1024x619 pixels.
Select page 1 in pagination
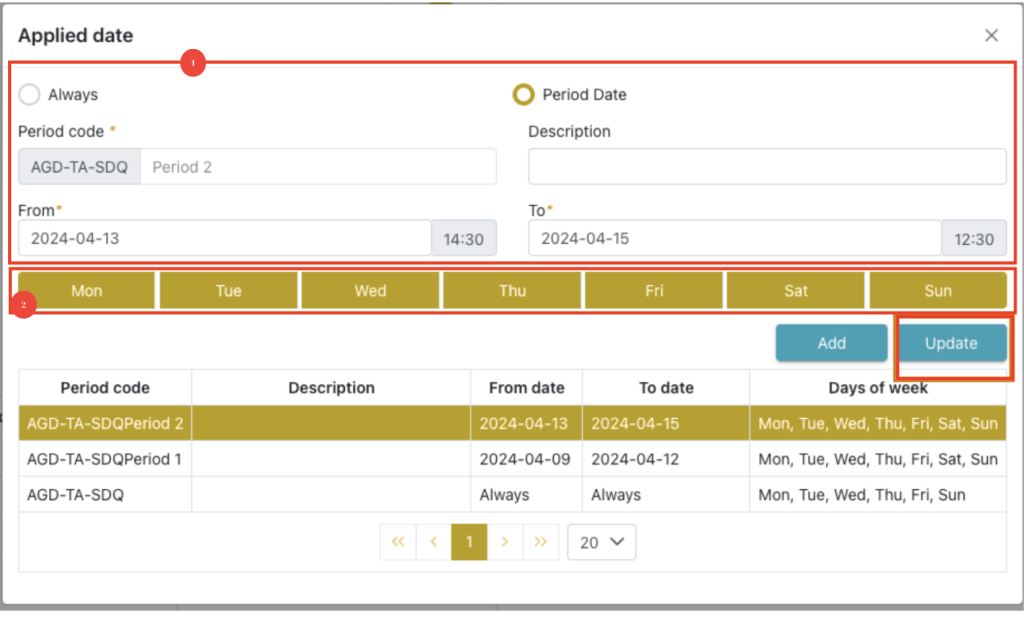469,541
